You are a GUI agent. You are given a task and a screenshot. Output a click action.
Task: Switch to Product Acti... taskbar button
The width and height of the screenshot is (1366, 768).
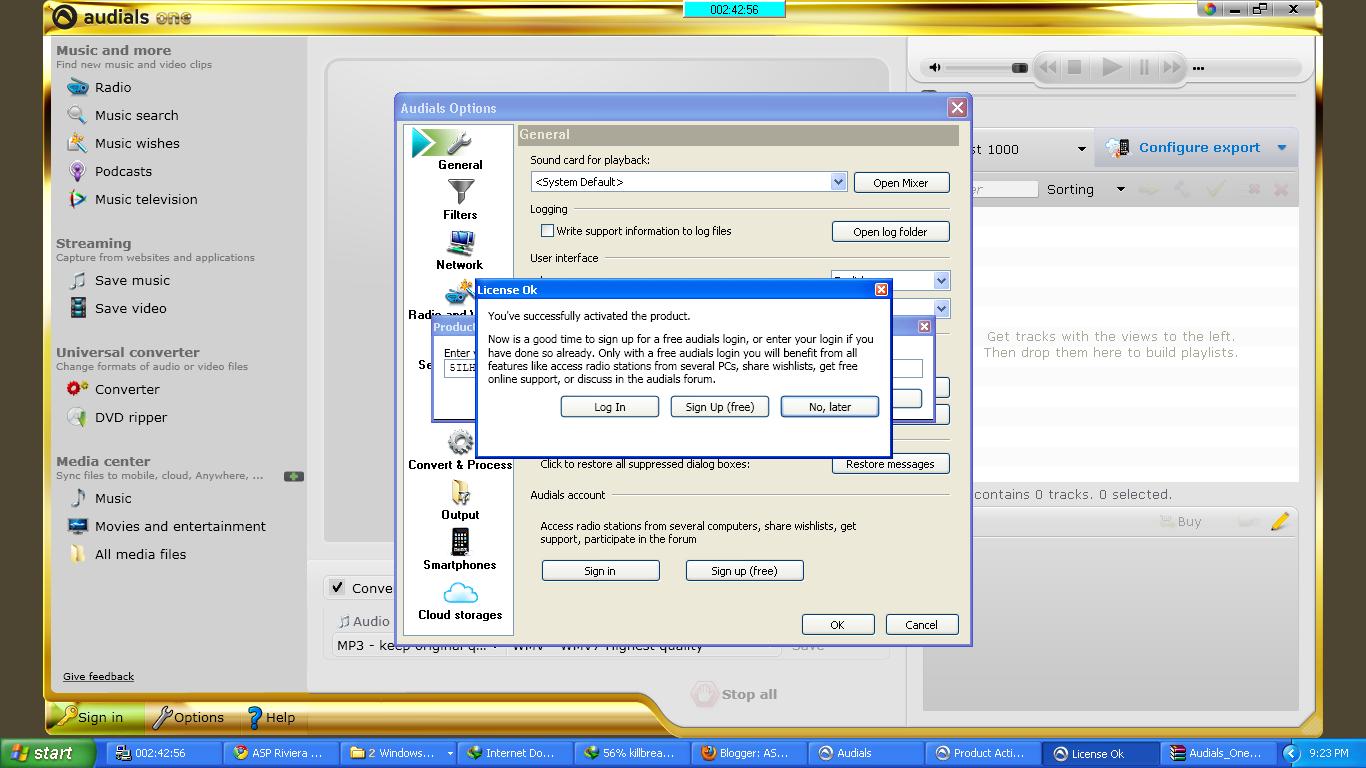[981, 753]
